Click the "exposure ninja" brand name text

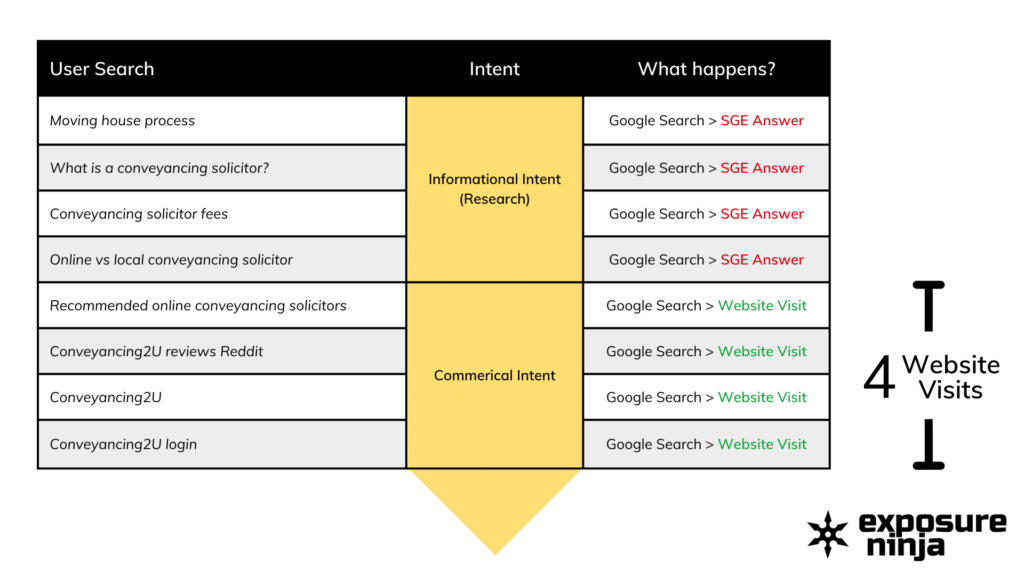coord(933,535)
